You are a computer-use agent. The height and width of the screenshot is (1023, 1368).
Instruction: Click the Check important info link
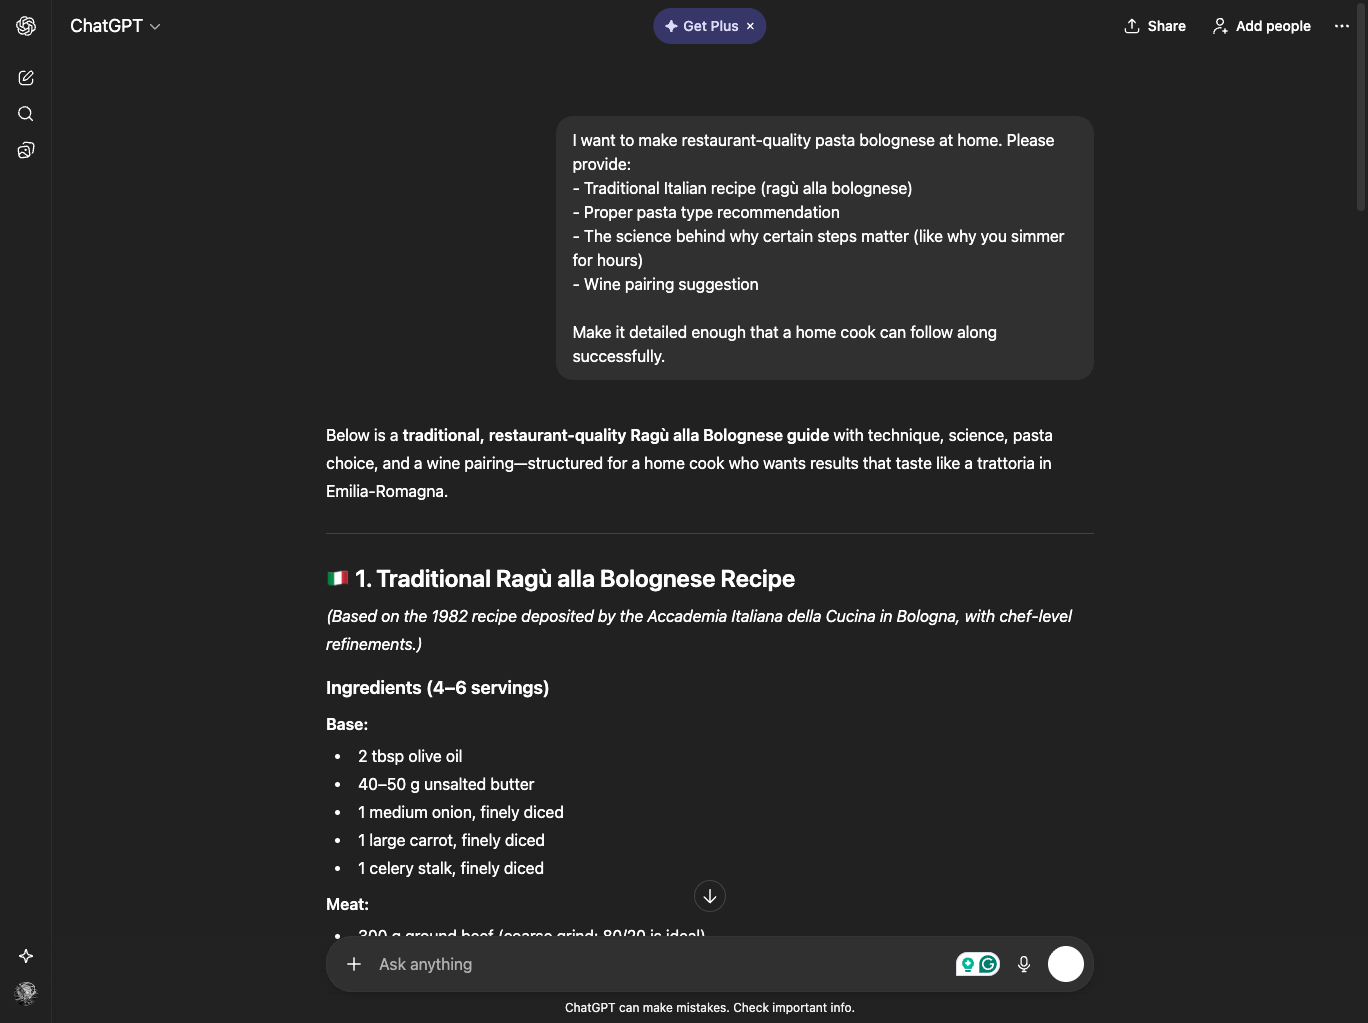pyautogui.click(x=793, y=1008)
